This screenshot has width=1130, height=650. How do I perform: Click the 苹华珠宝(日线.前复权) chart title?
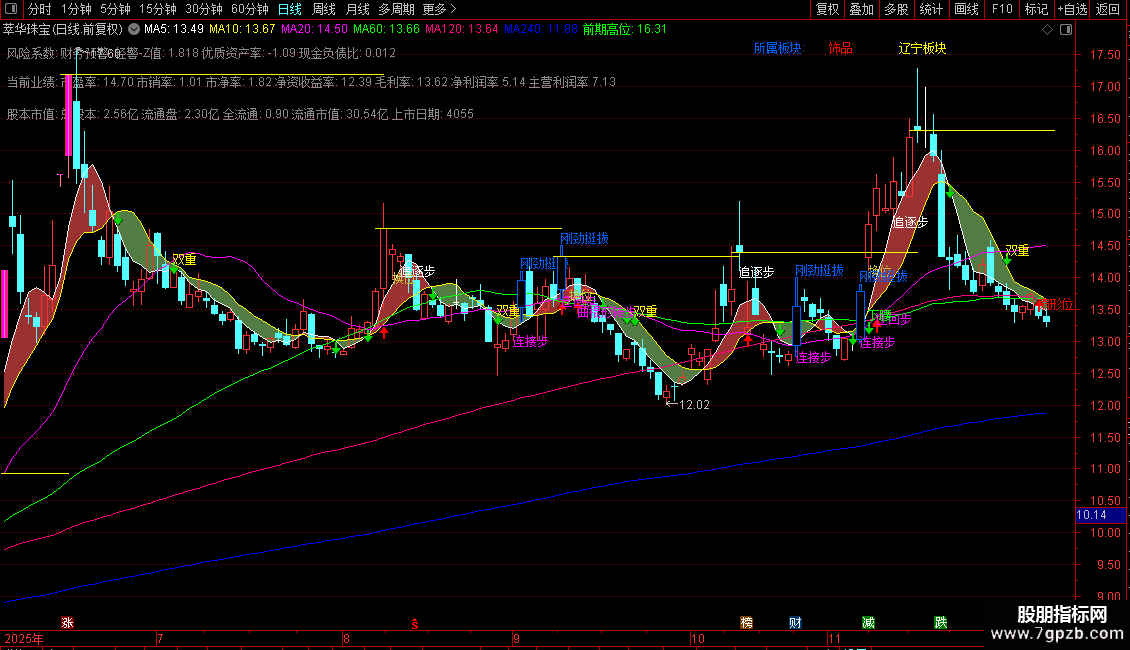(x=63, y=30)
